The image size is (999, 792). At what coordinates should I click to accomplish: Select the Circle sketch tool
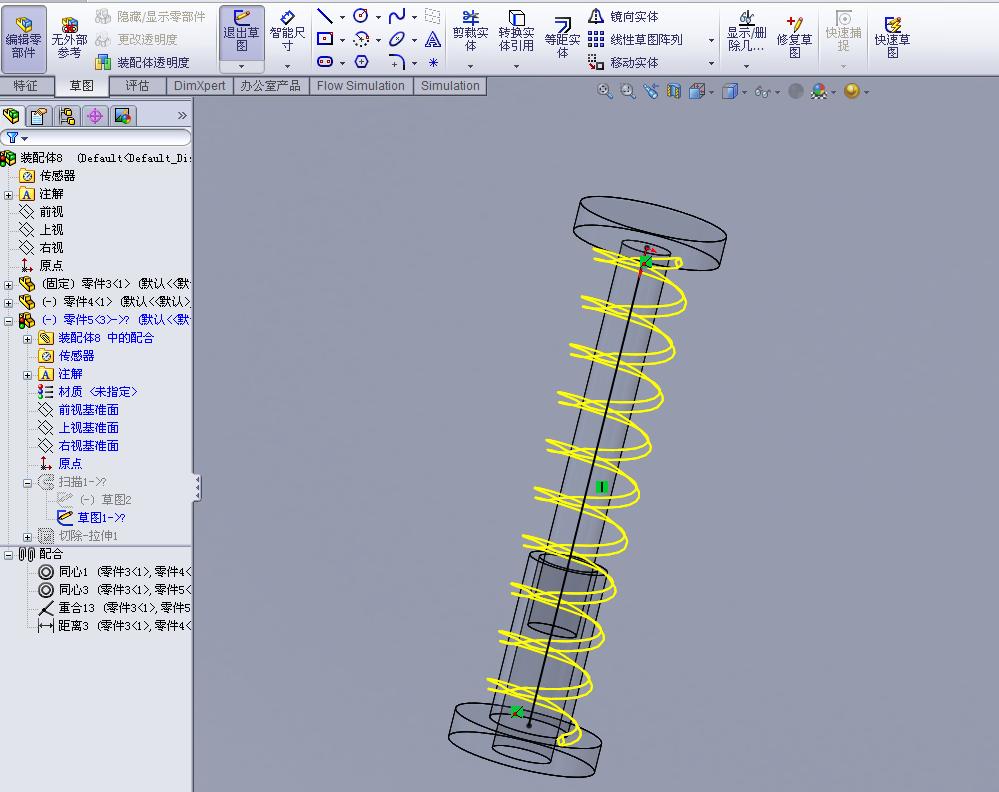point(361,16)
